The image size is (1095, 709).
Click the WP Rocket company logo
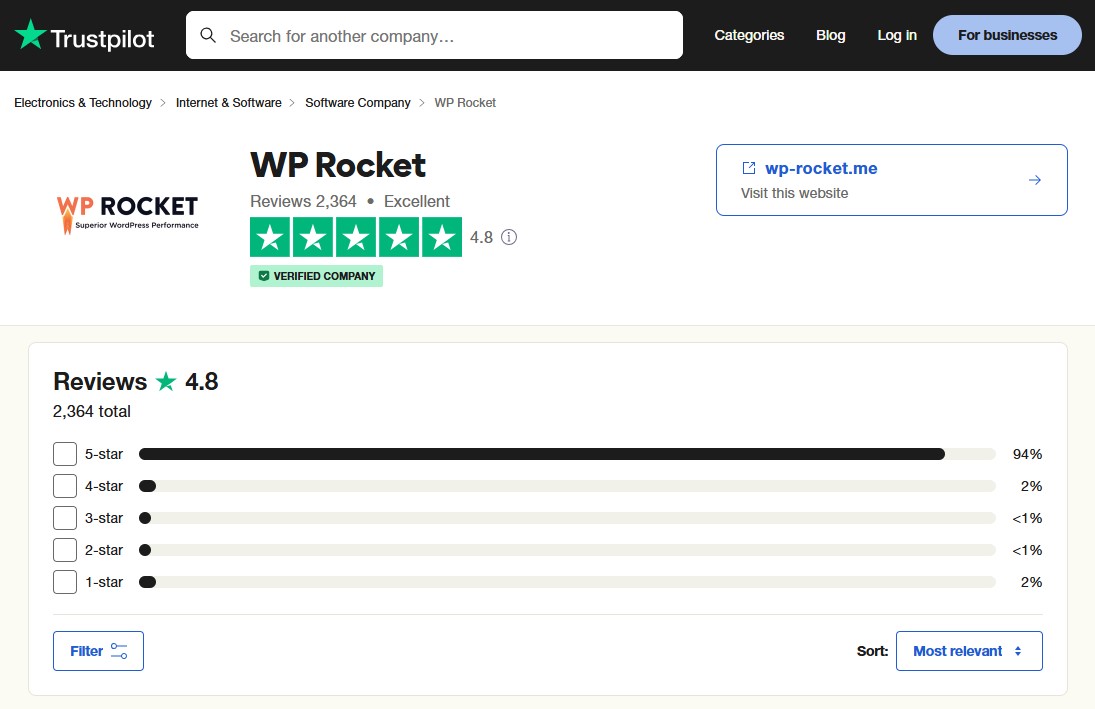[x=128, y=214]
